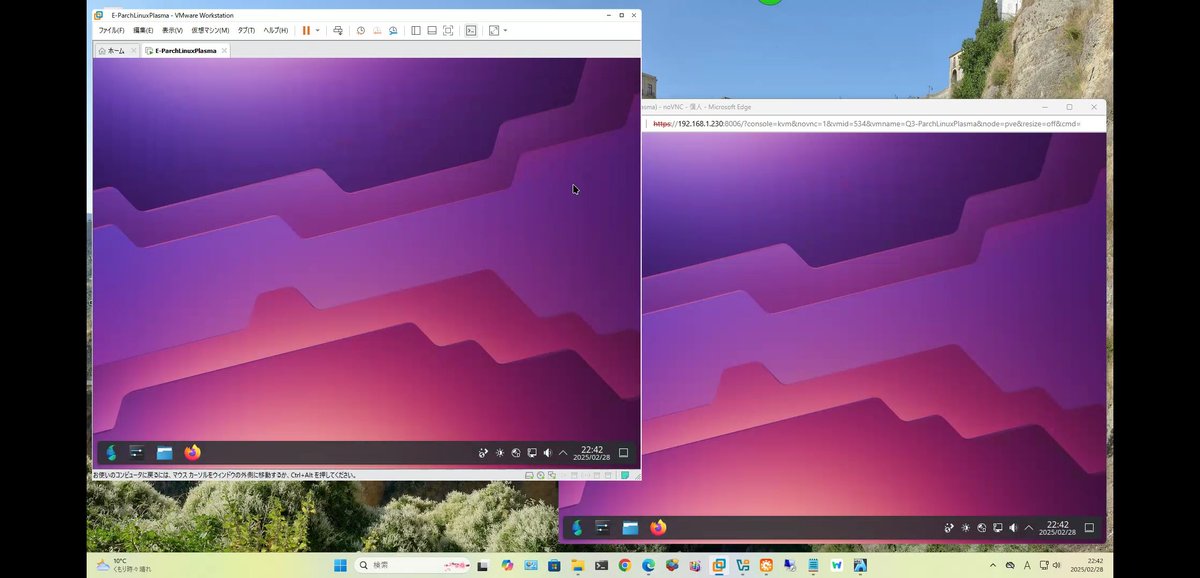Close the ホーム tab in VMware
This screenshot has width=1200, height=578.
point(133,50)
